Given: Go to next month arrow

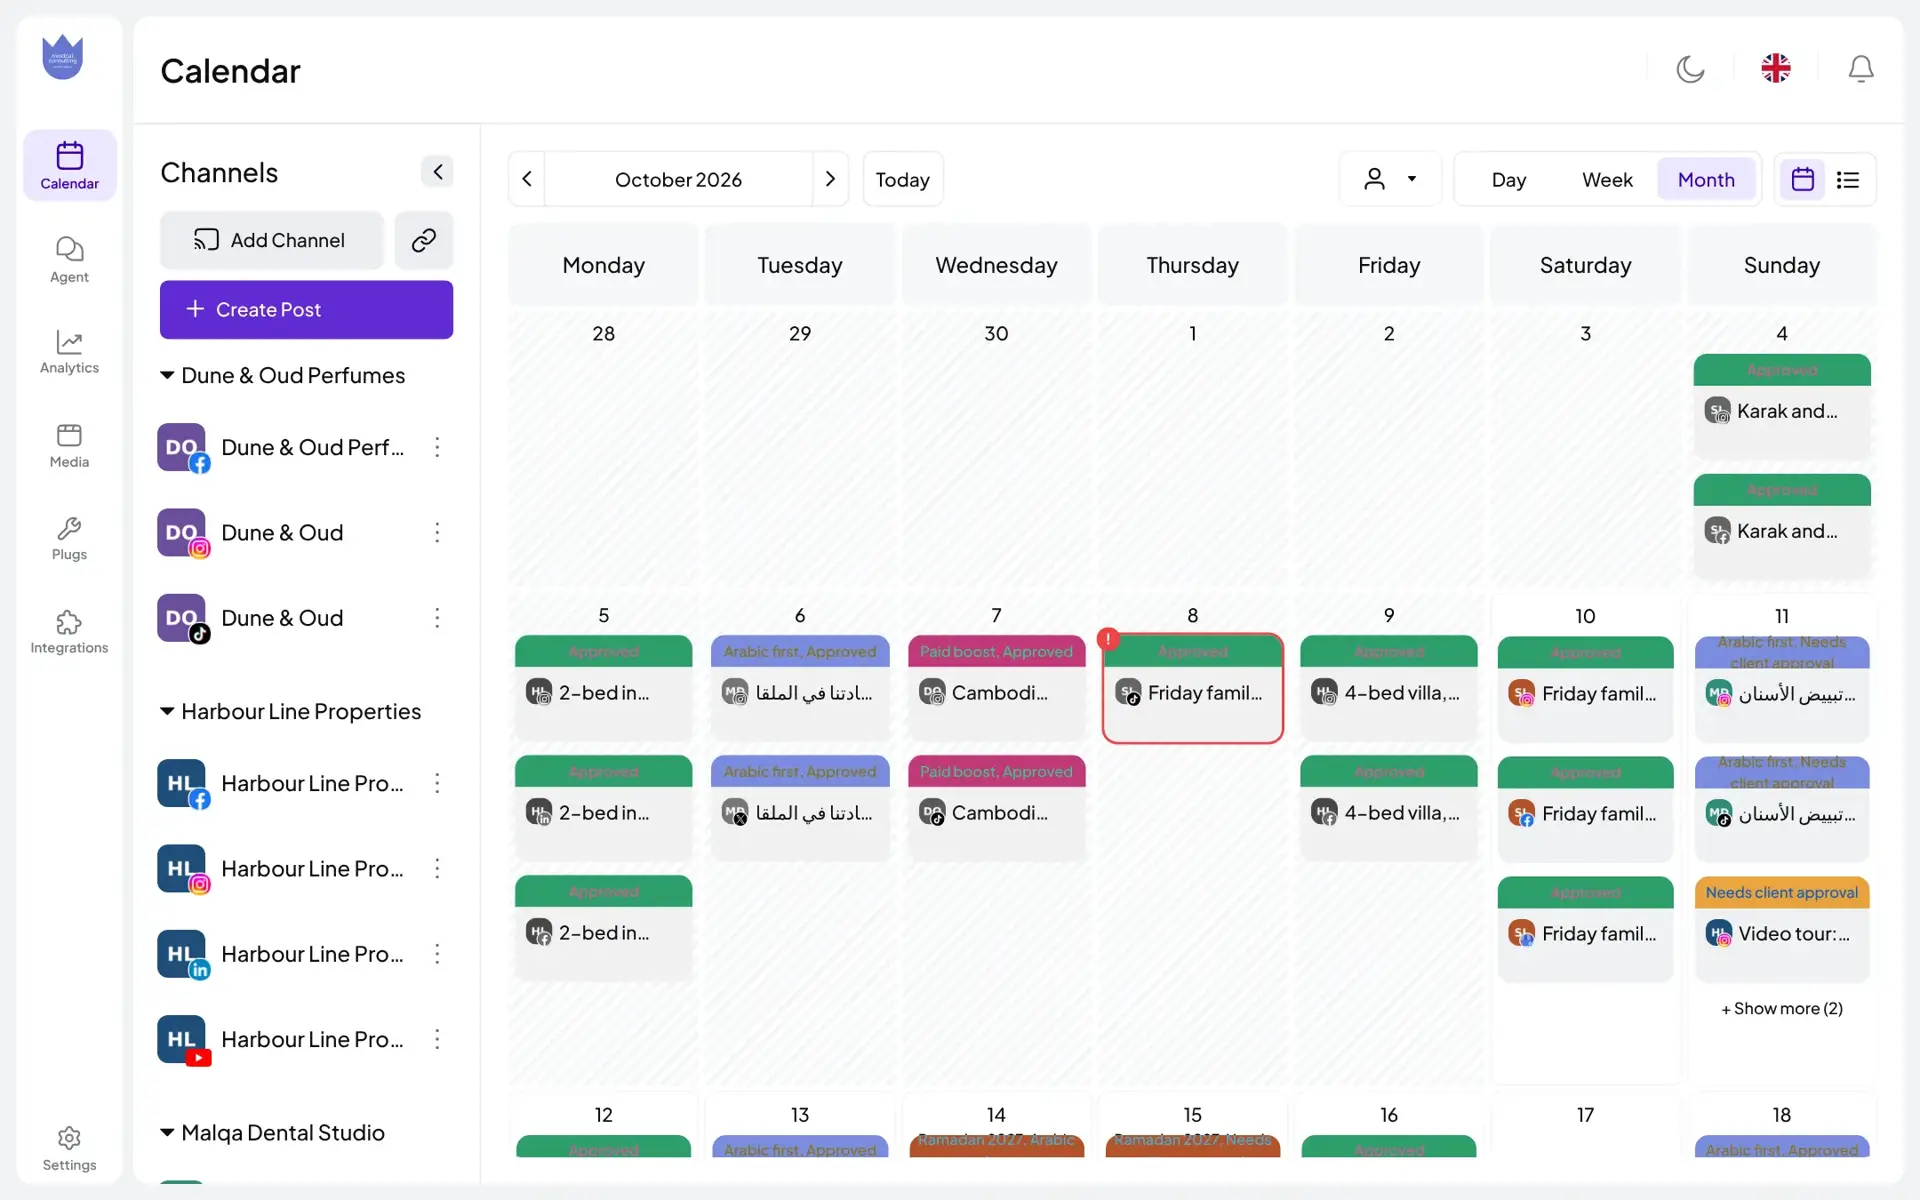Looking at the screenshot, I should 830,179.
